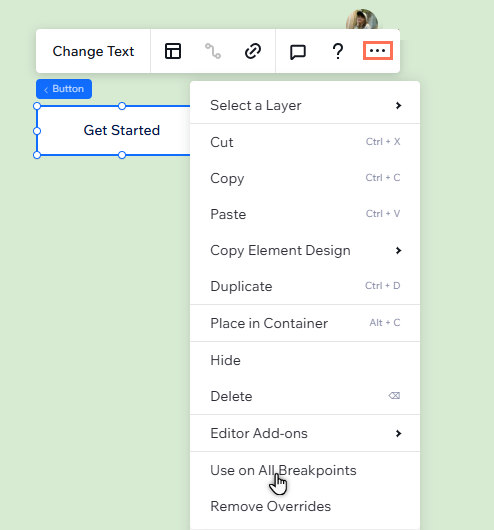Toggle the more actions three-dot button
494x530 pixels.
tap(378, 51)
